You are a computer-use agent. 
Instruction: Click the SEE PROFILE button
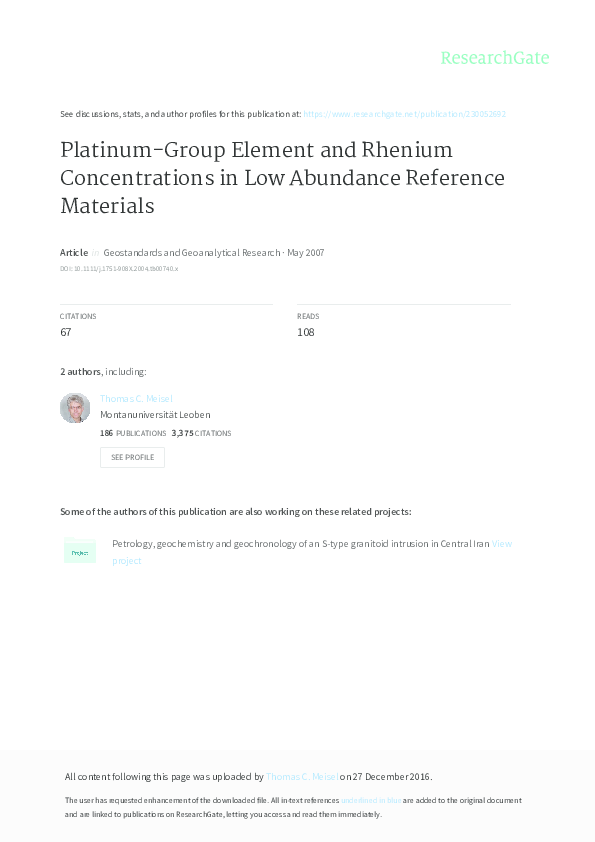coord(132,456)
